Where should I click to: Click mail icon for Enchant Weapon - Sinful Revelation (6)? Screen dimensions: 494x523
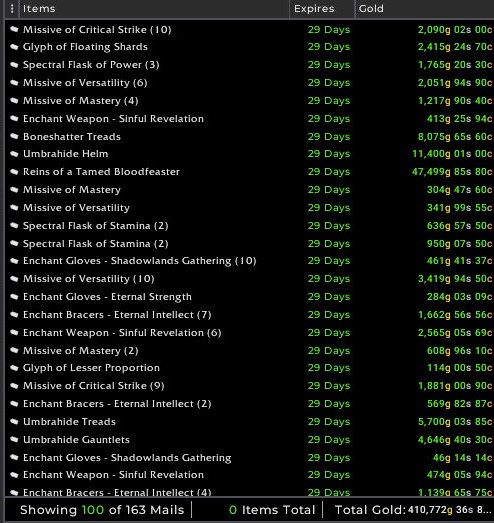click(14, 333)
